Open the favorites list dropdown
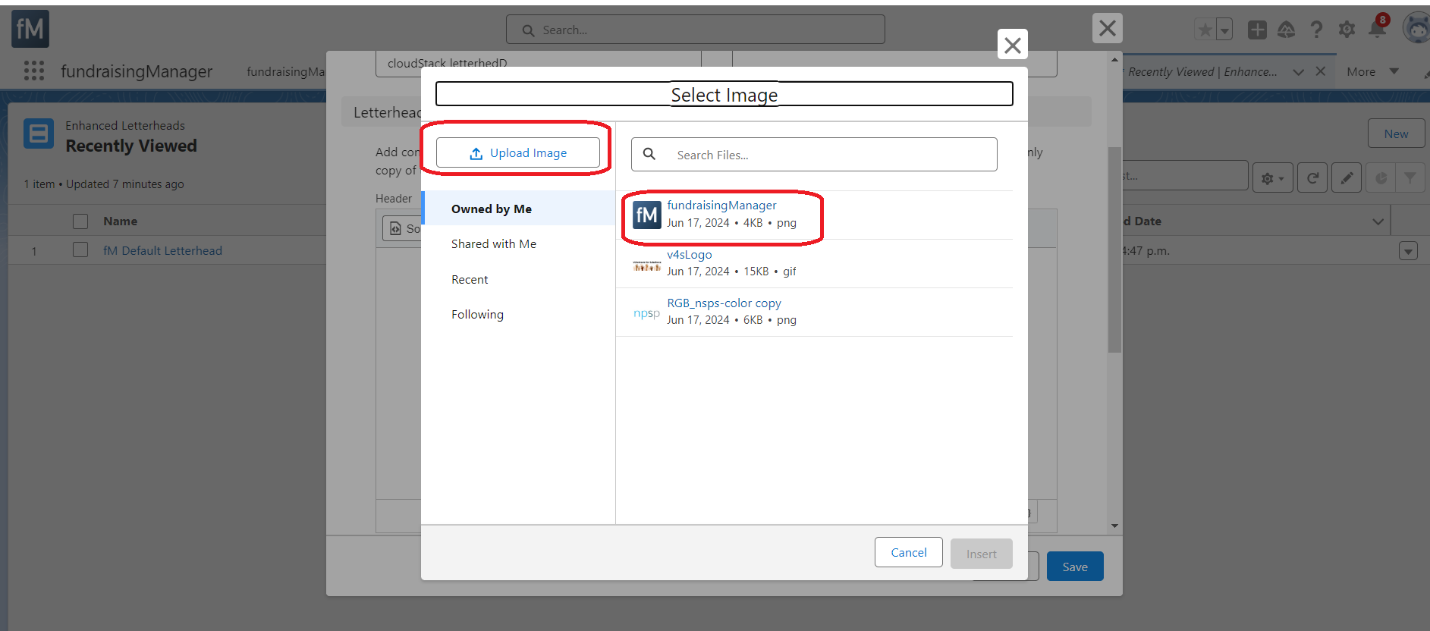This screenshot has width=1430, height=631. pyautogui.click(x=1225, y=30)
